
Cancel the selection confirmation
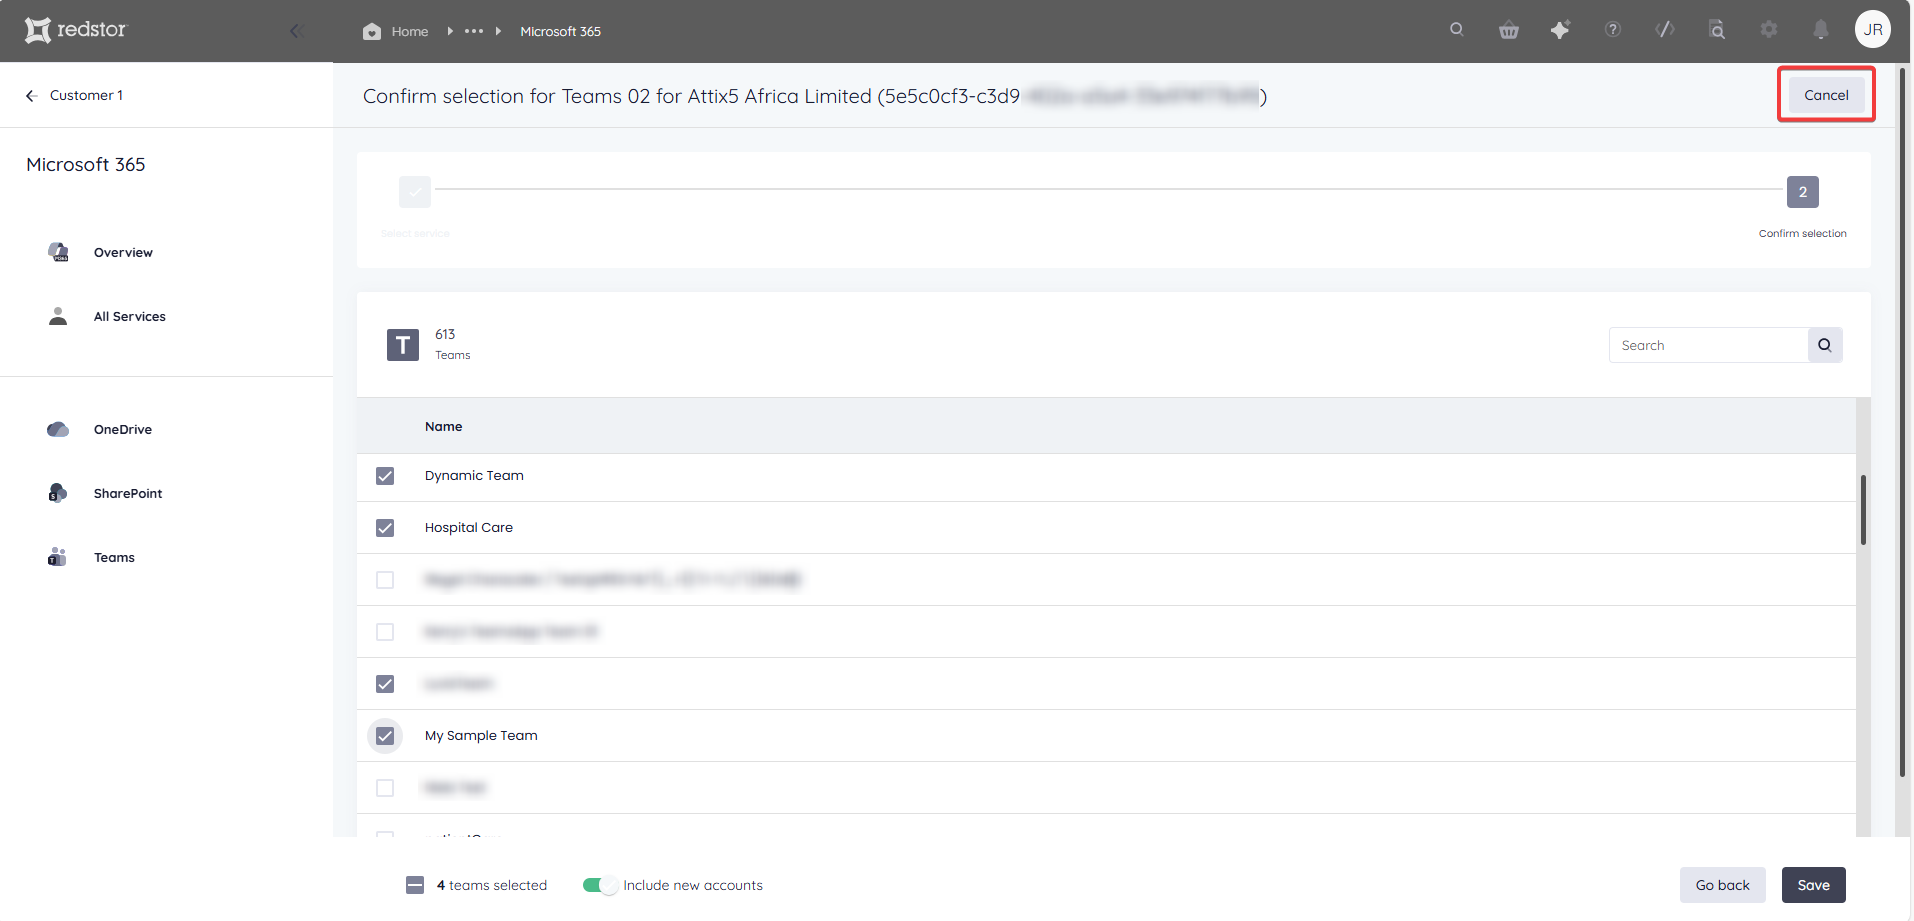point(1826,95)
